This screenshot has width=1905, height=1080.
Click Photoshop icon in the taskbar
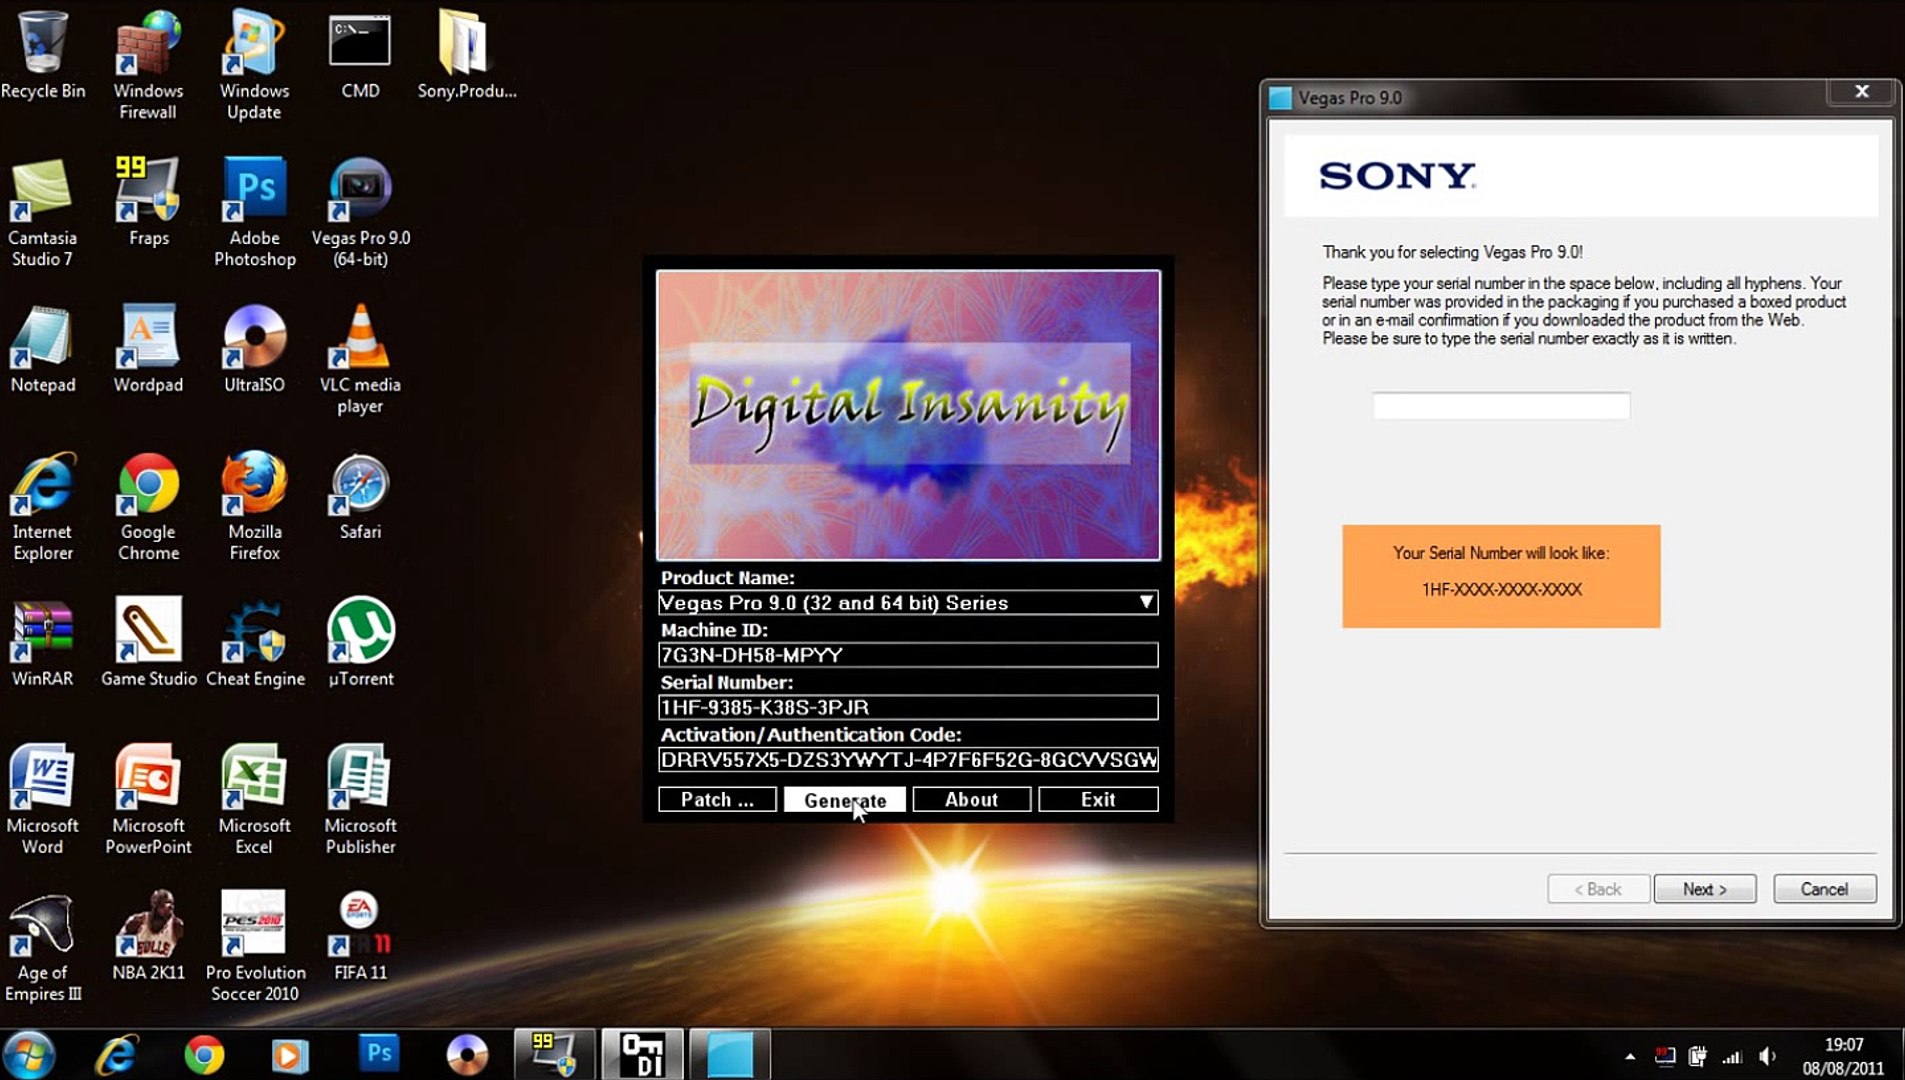point(378,1054)
